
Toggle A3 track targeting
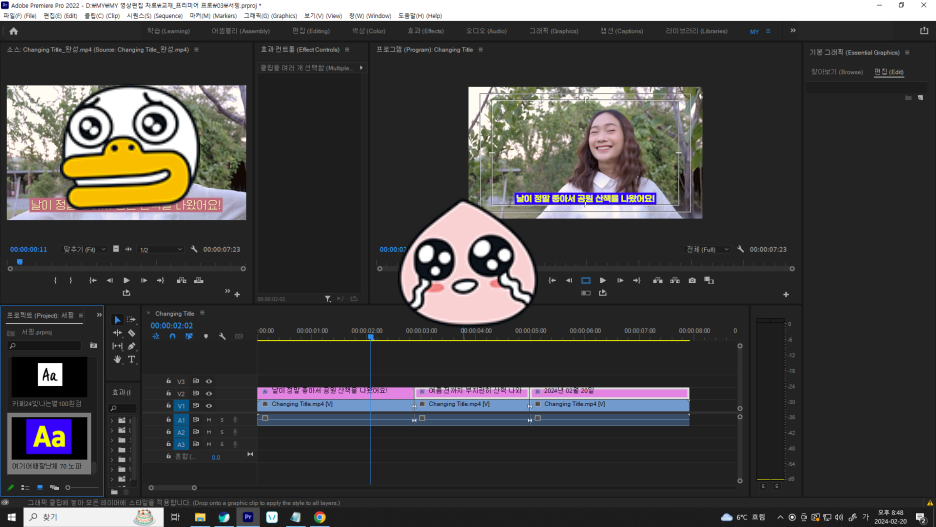181,445
